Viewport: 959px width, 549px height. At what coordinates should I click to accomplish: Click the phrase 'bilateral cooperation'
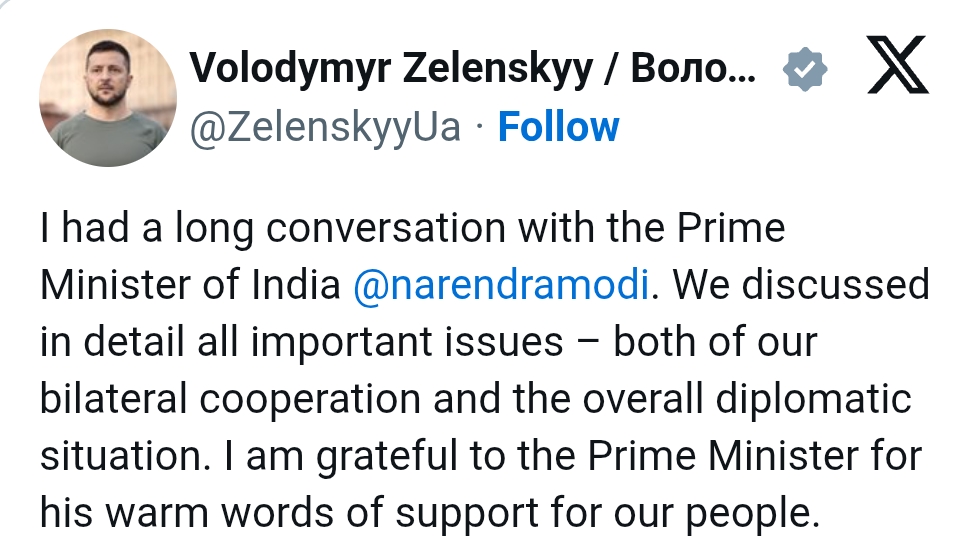pos(214,399)
